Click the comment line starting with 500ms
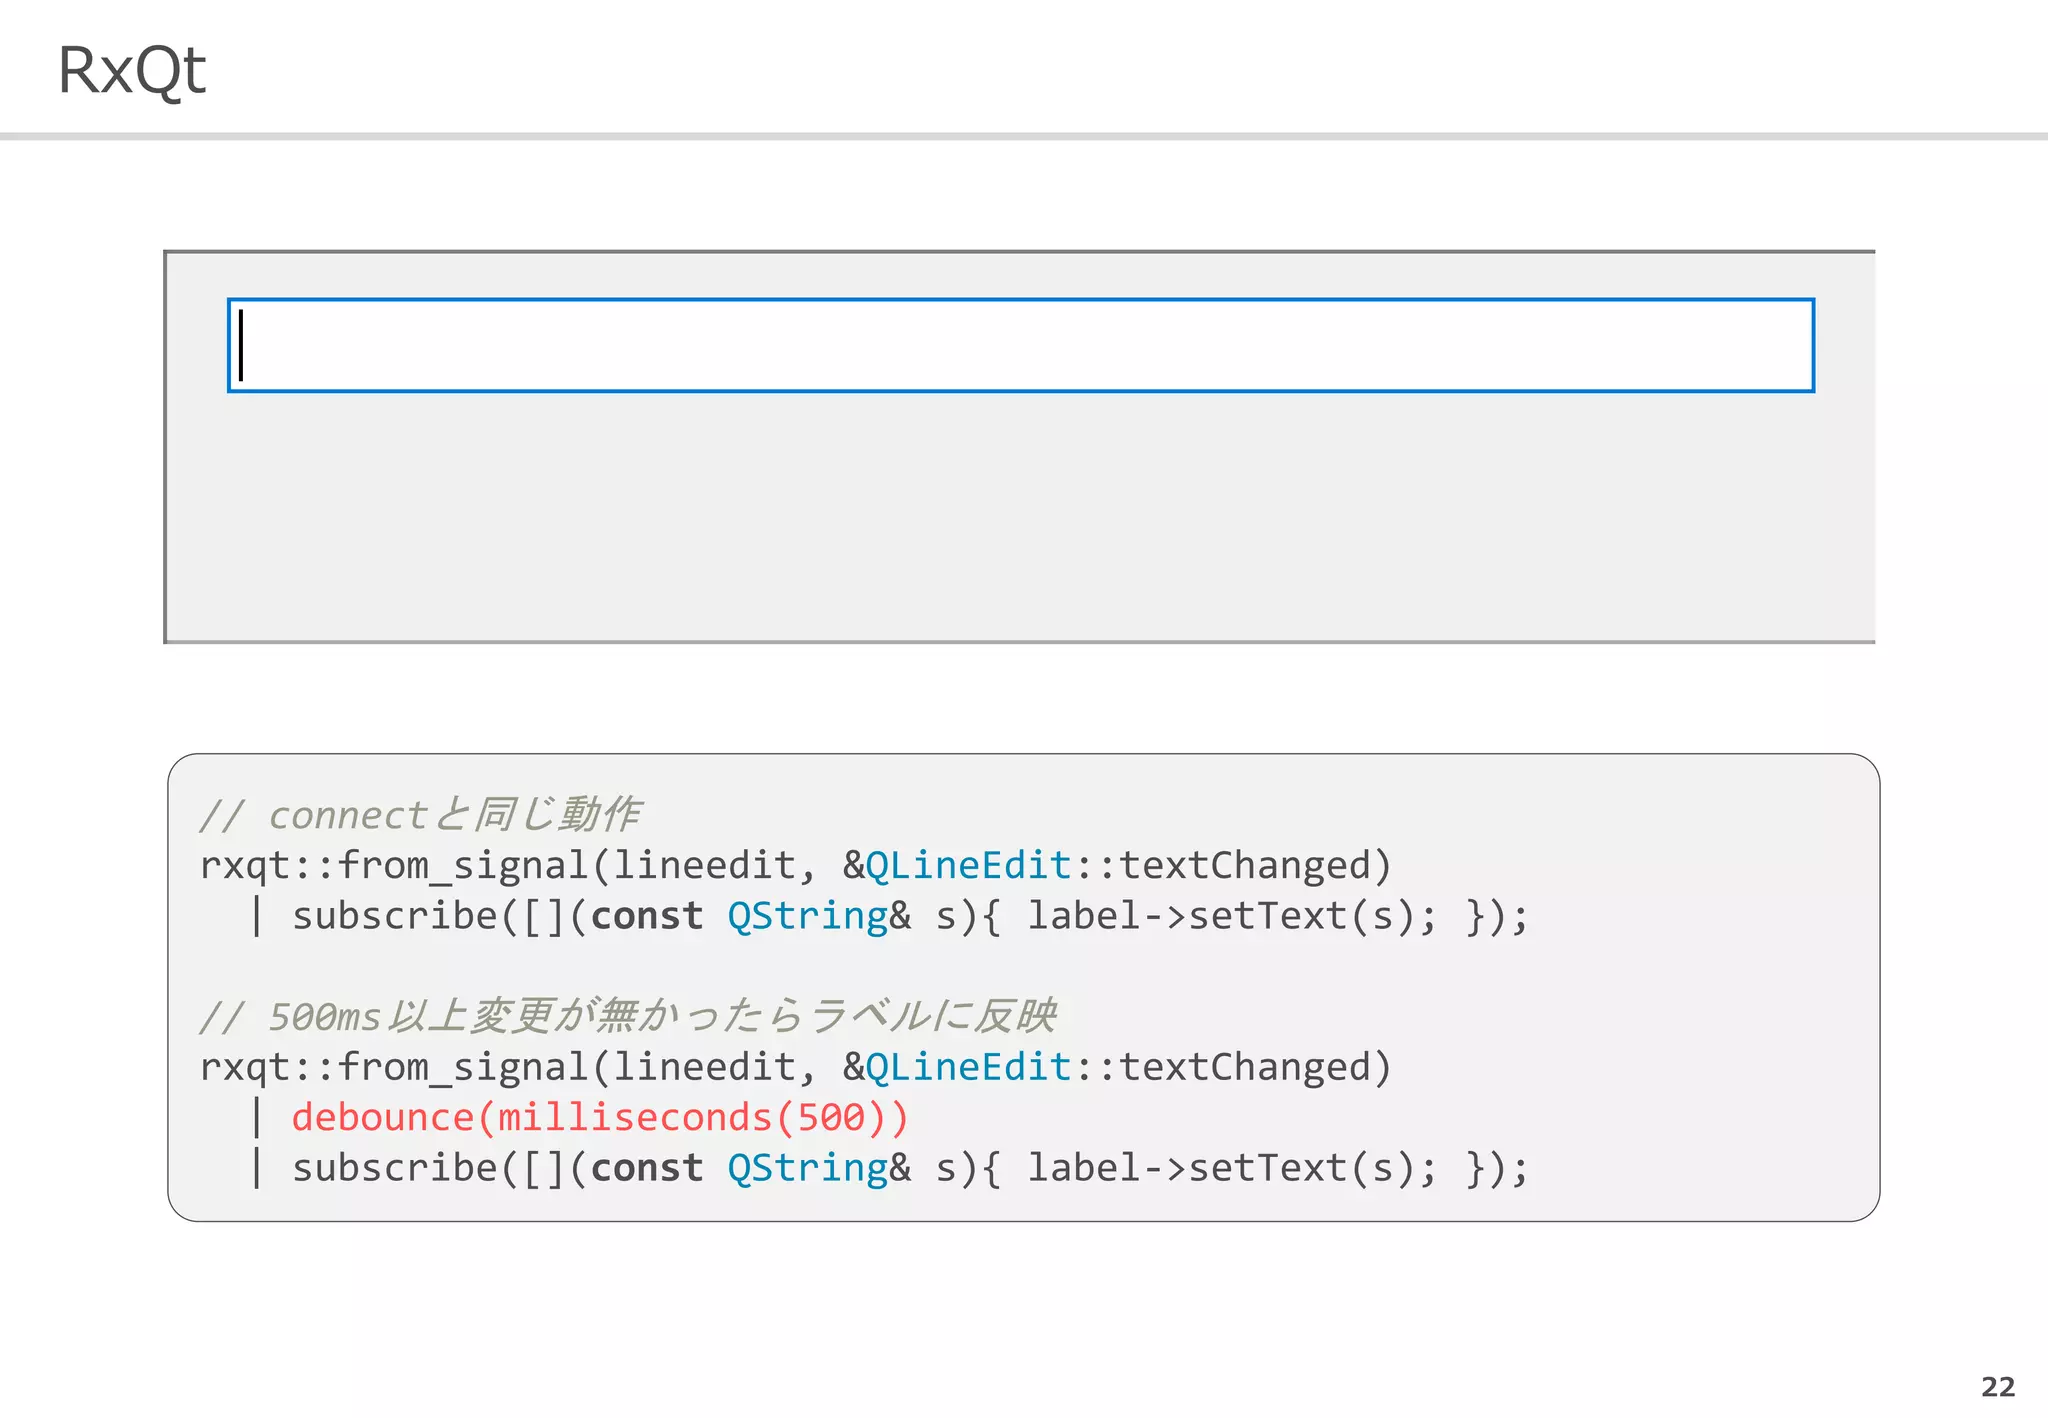 (627, 1017)
